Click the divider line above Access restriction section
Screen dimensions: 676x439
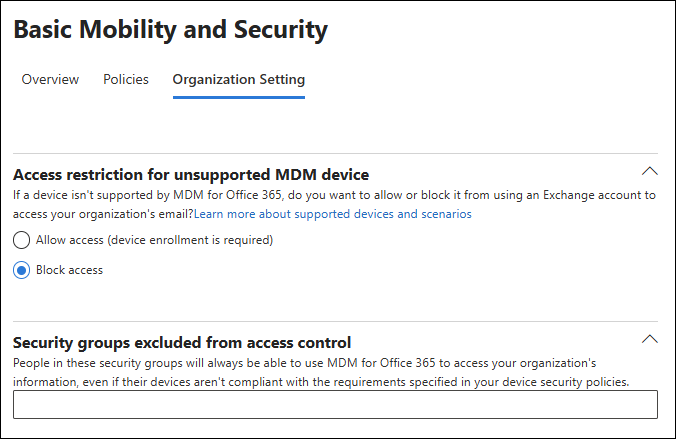coord(335,153)
